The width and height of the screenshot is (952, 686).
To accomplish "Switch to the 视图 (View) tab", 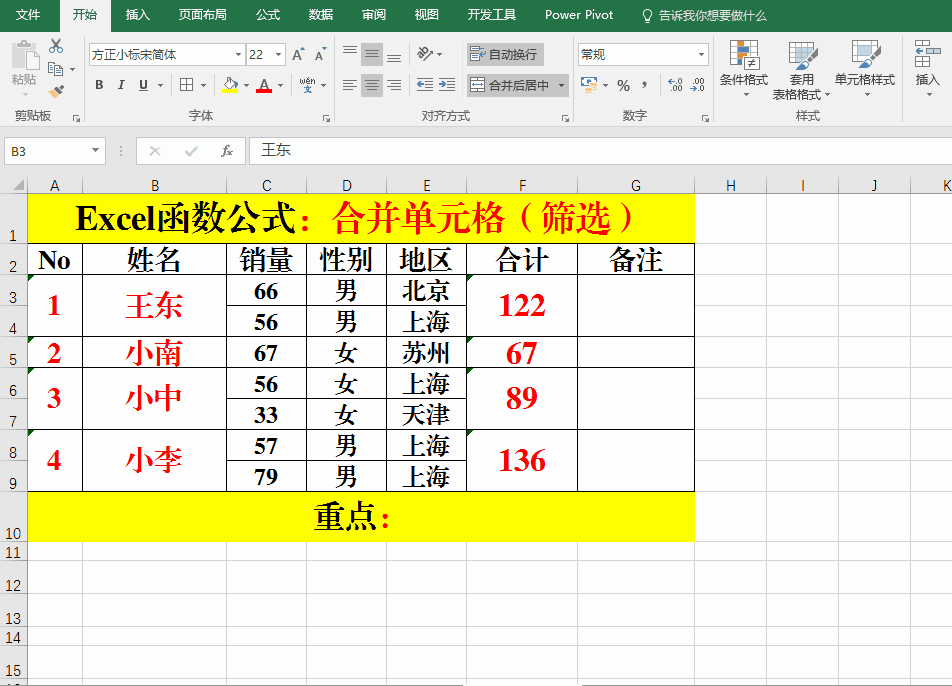I will click(426, 15).
